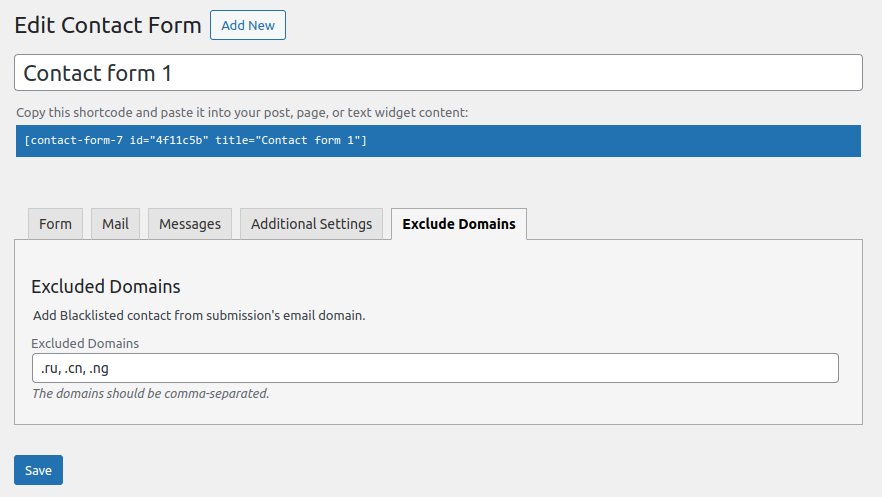Select the Exclude Domains tab
882x497 pixels.
[459, 224]
